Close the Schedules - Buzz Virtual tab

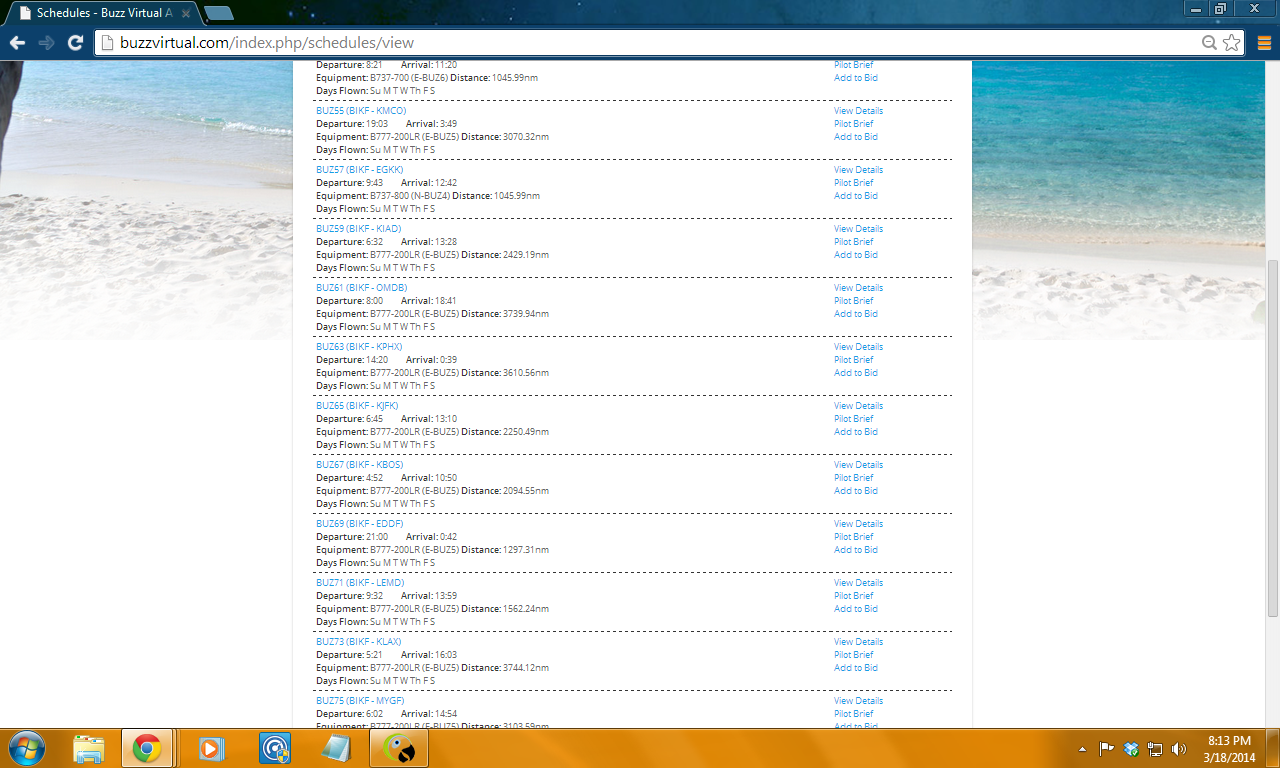(186, 14)
